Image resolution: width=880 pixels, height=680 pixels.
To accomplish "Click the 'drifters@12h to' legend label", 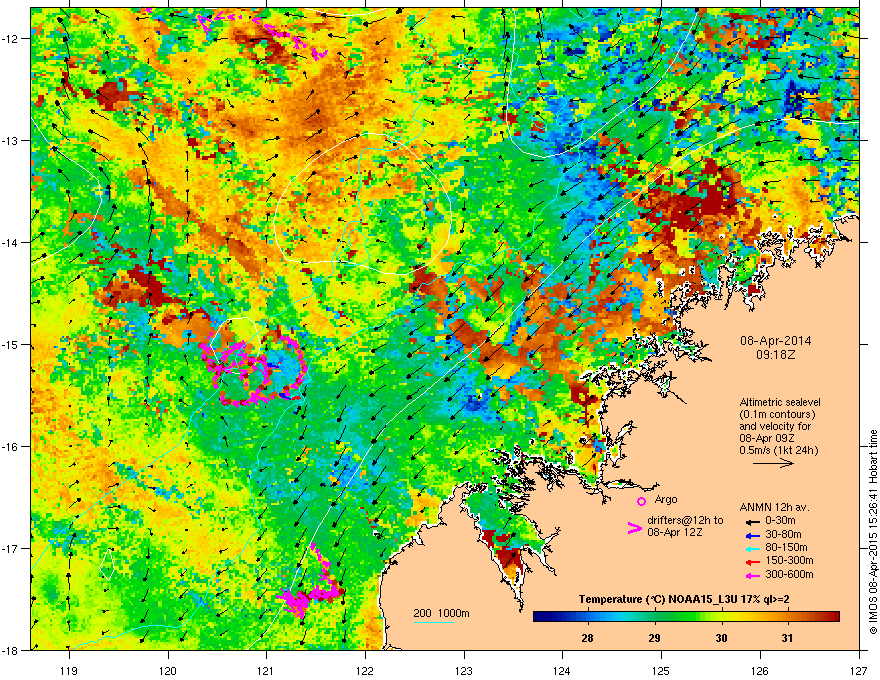I will tap(685, 520).
